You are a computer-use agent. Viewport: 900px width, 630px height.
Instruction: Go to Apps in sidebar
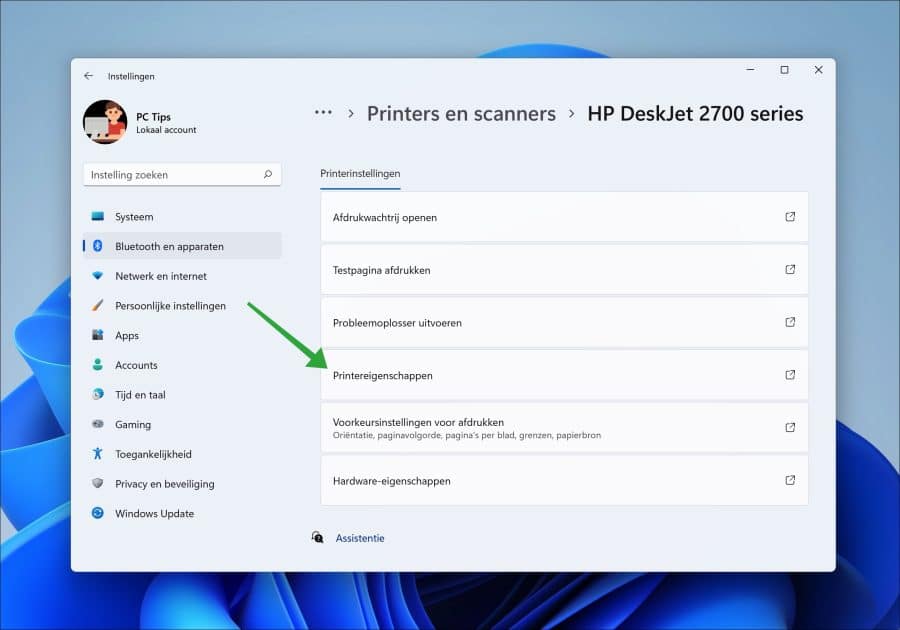click(182, 336)
